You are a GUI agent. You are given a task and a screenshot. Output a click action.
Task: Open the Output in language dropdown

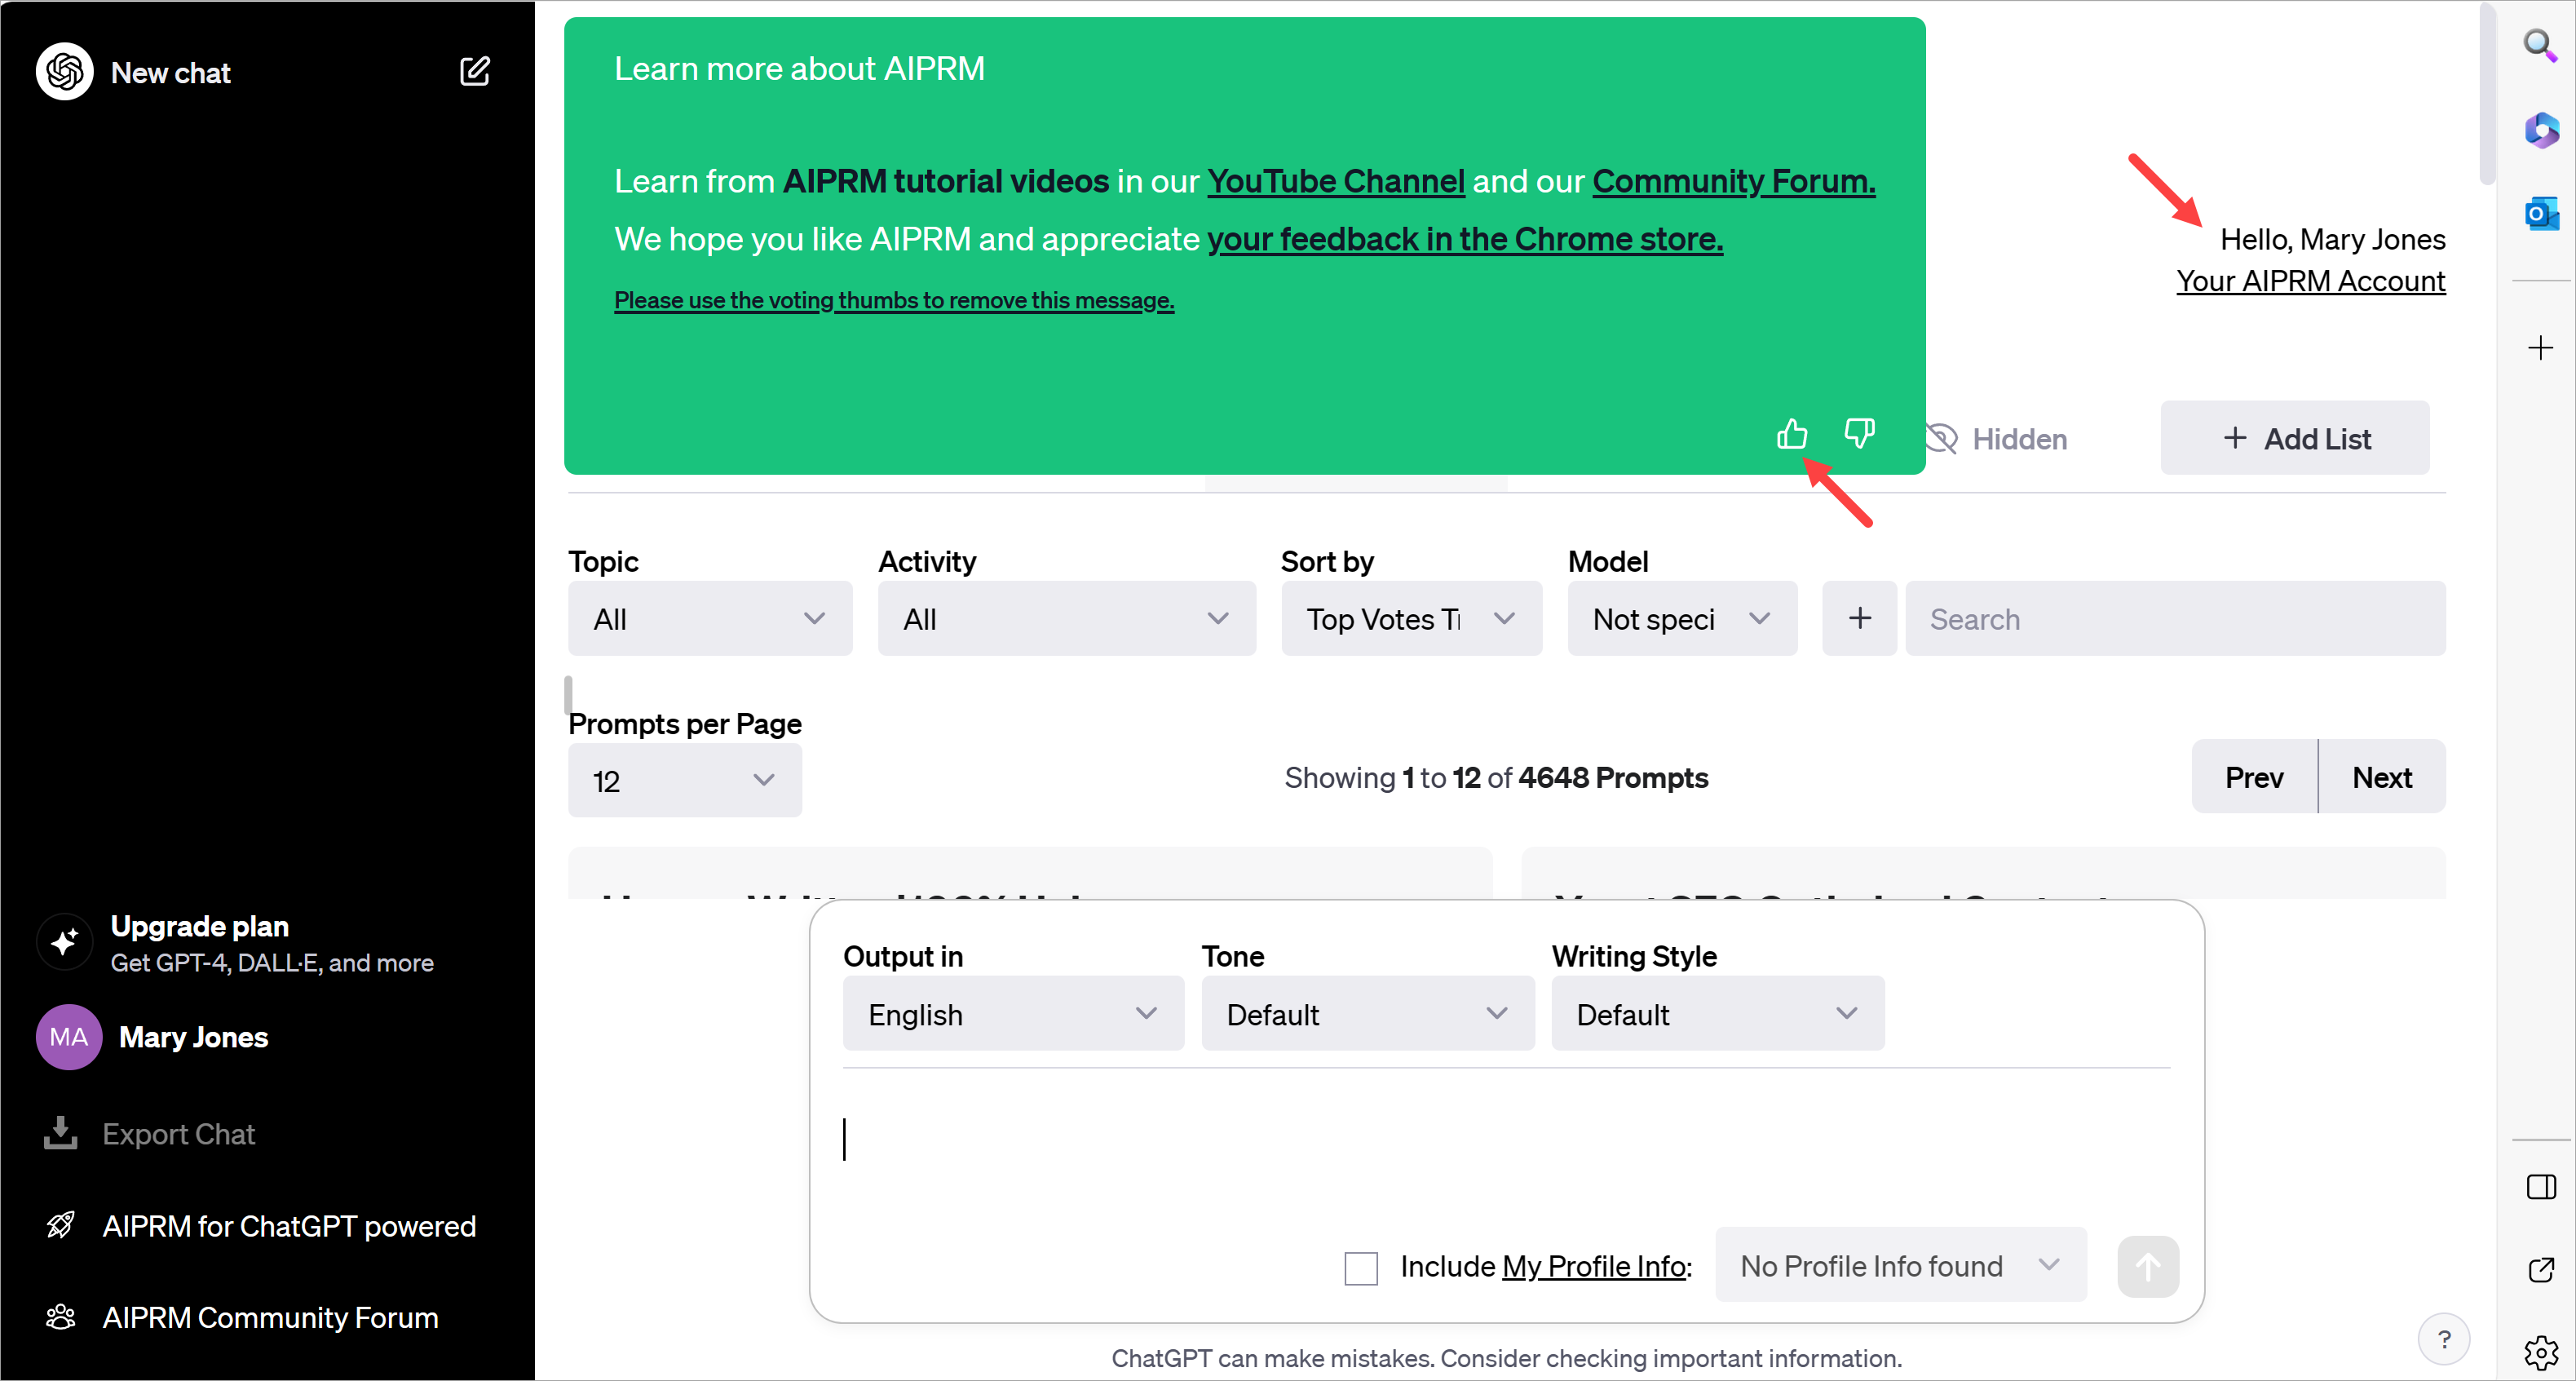tap(1012, 1013)
